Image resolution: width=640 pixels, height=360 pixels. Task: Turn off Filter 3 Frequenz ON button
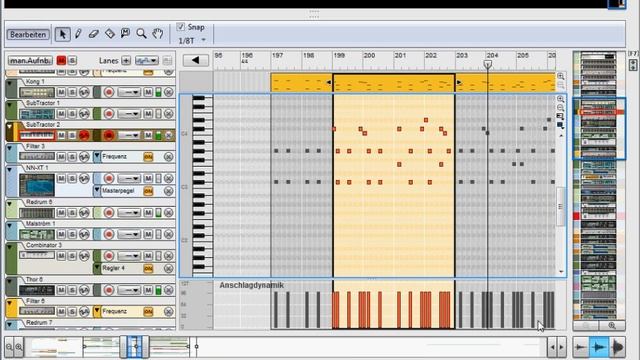point(148,157)
